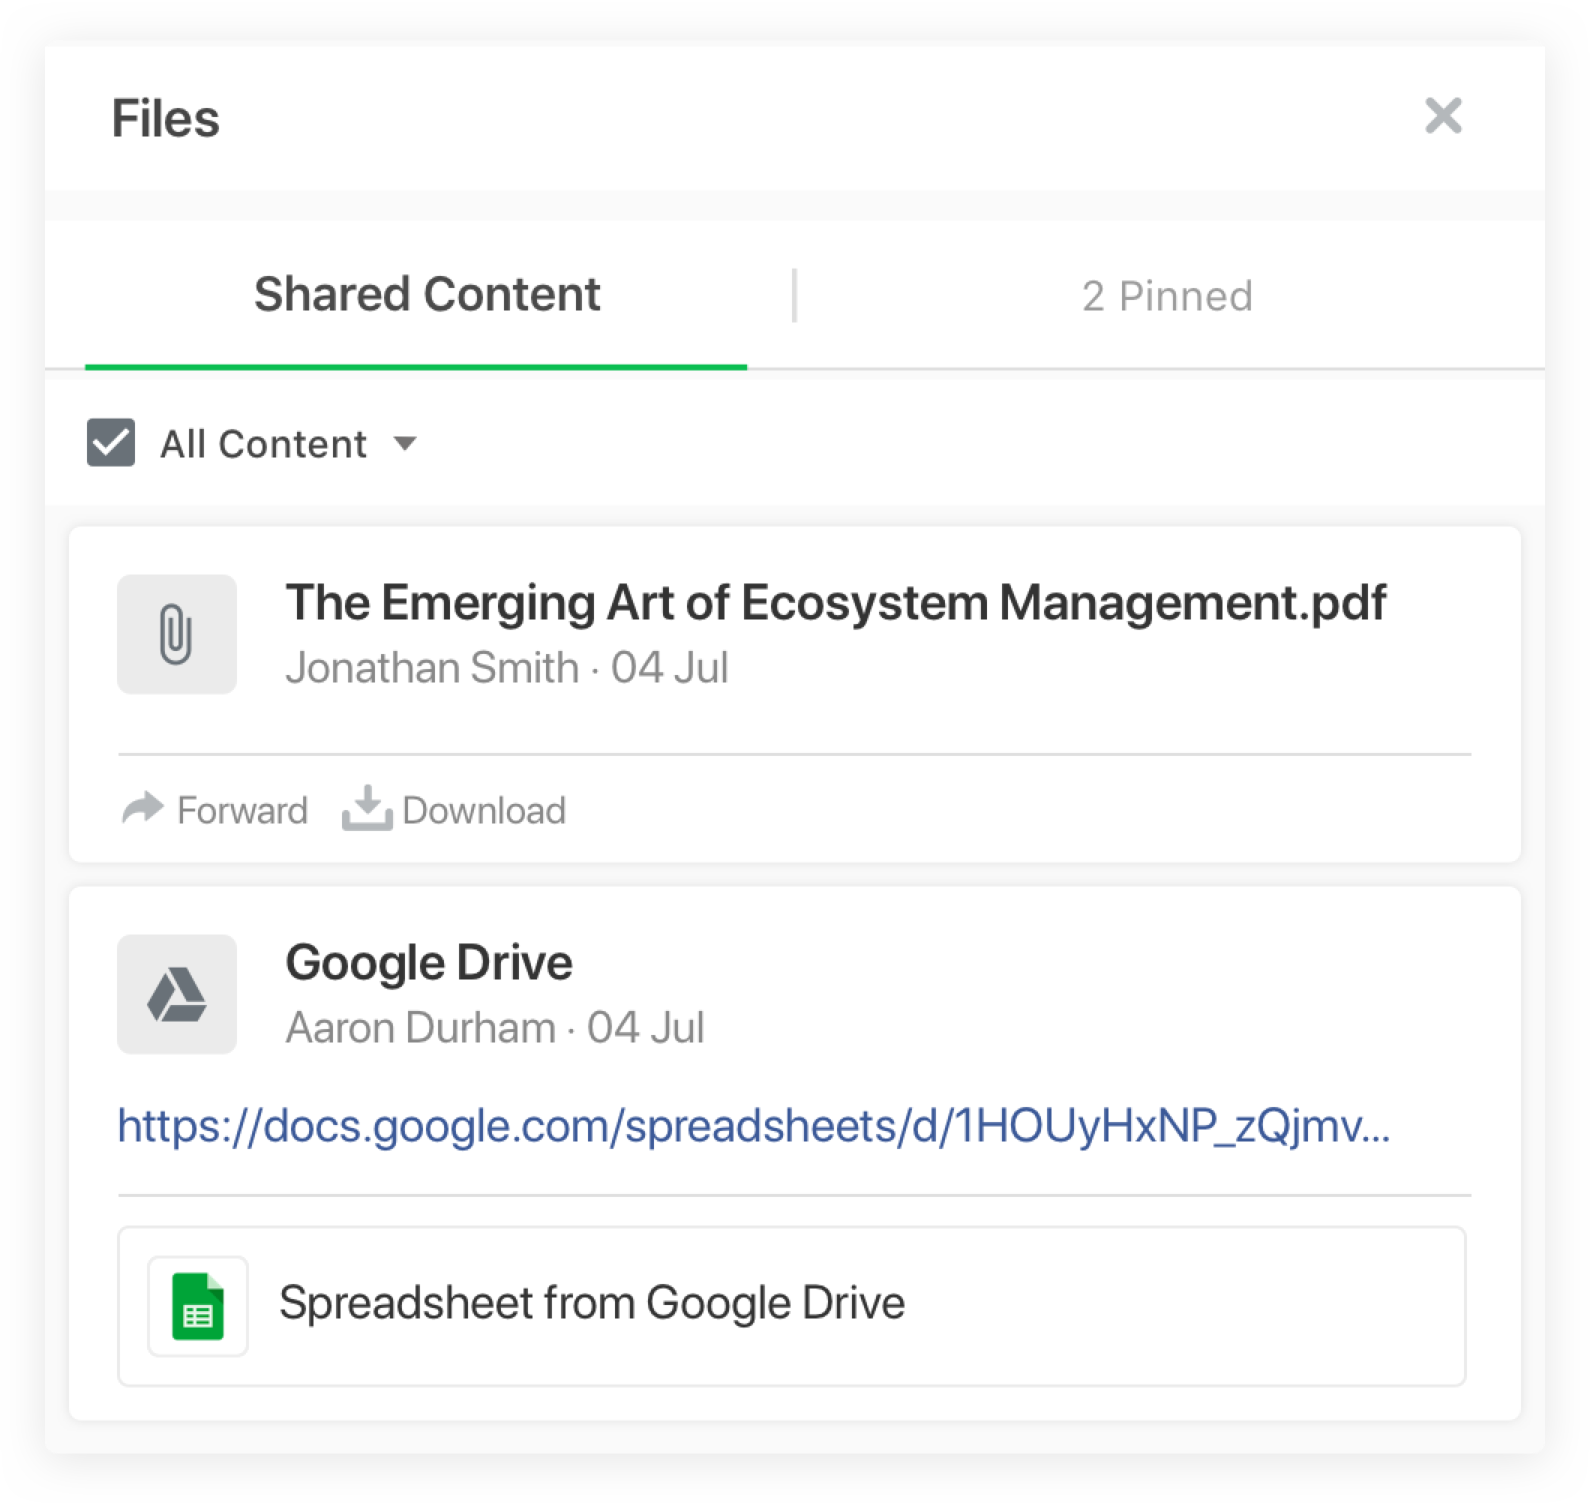The image size is (1590, 1503).
Task: Expand the All Content dropdown arrow
Action: [405, 443]
